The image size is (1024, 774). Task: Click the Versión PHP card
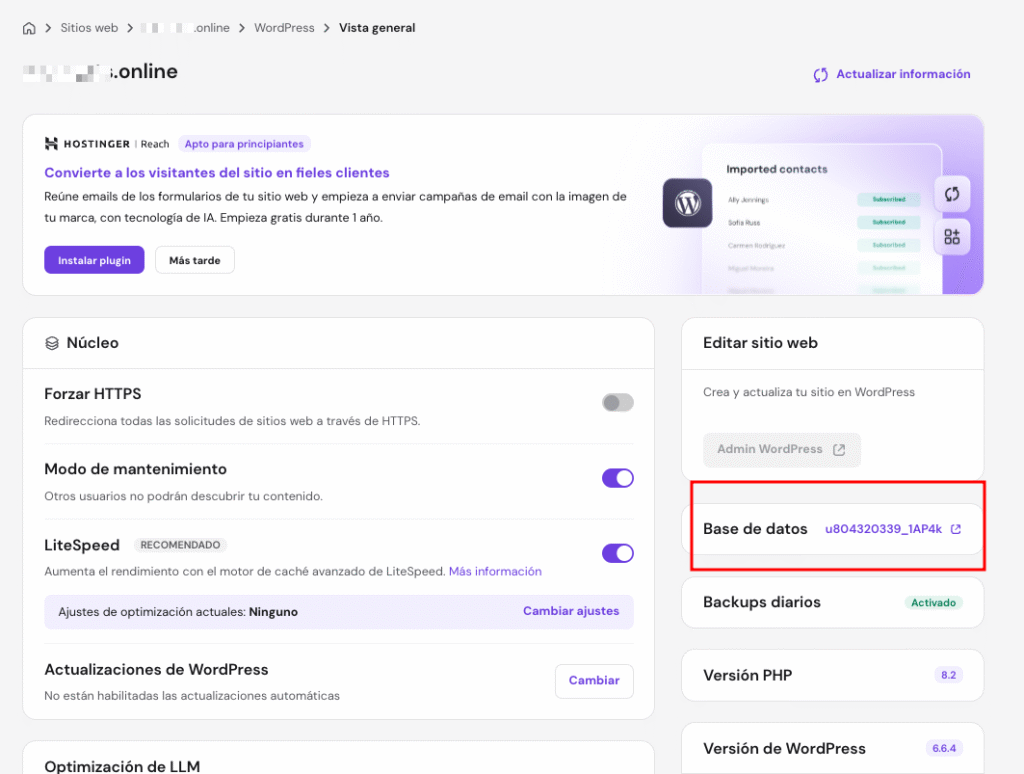click(x=833, y=675)
